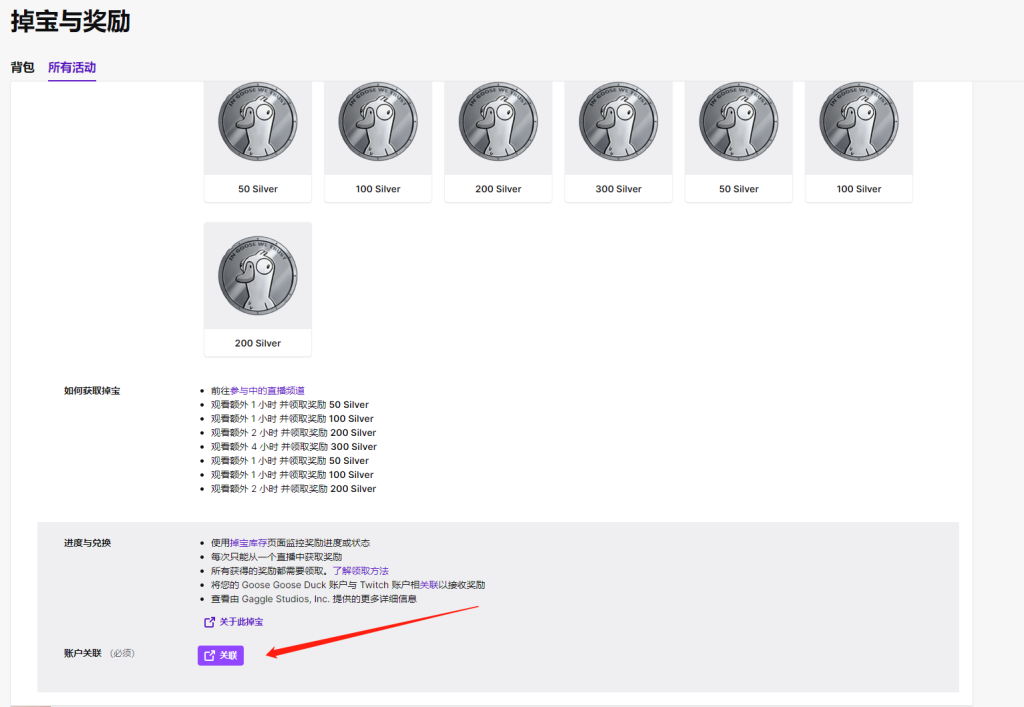Click the text 每次只能从一个直播中获取奖励
Viewport: 1024px width, 707px height.
point(276,557)
